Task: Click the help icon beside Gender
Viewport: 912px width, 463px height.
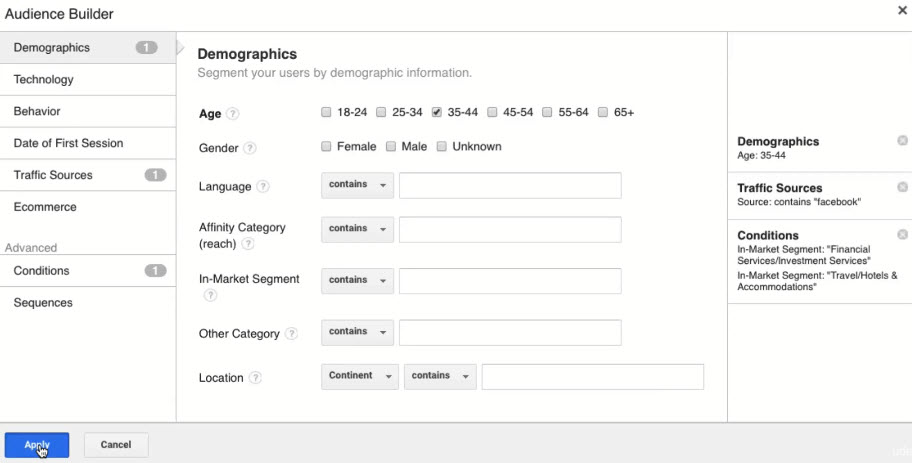Action: coord(250,148)
